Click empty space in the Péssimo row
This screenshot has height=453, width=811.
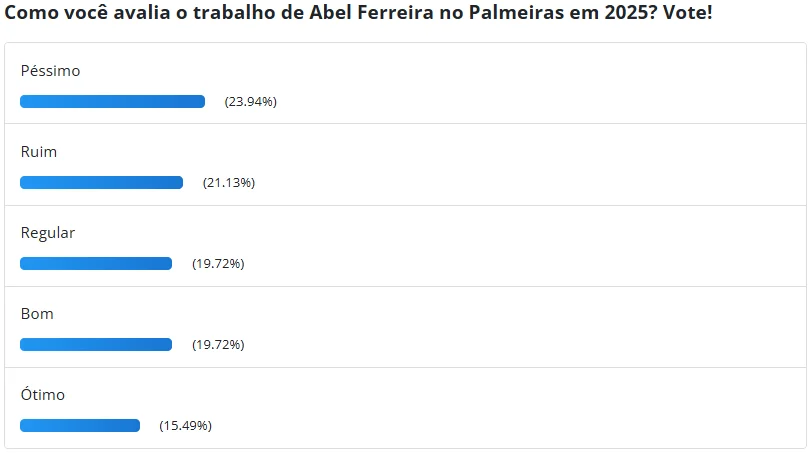point(550,85)
